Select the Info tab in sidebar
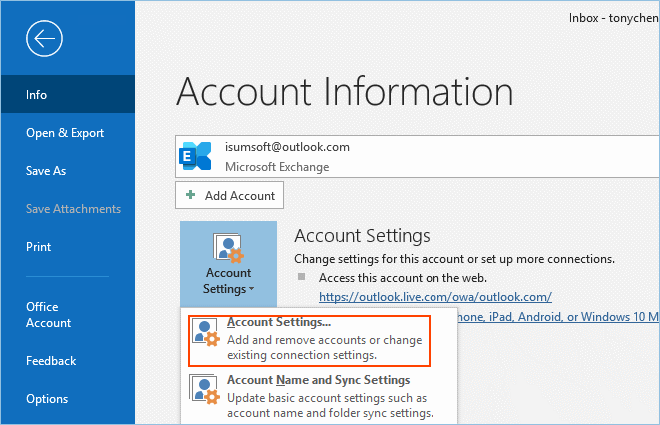 pos(37,95)
